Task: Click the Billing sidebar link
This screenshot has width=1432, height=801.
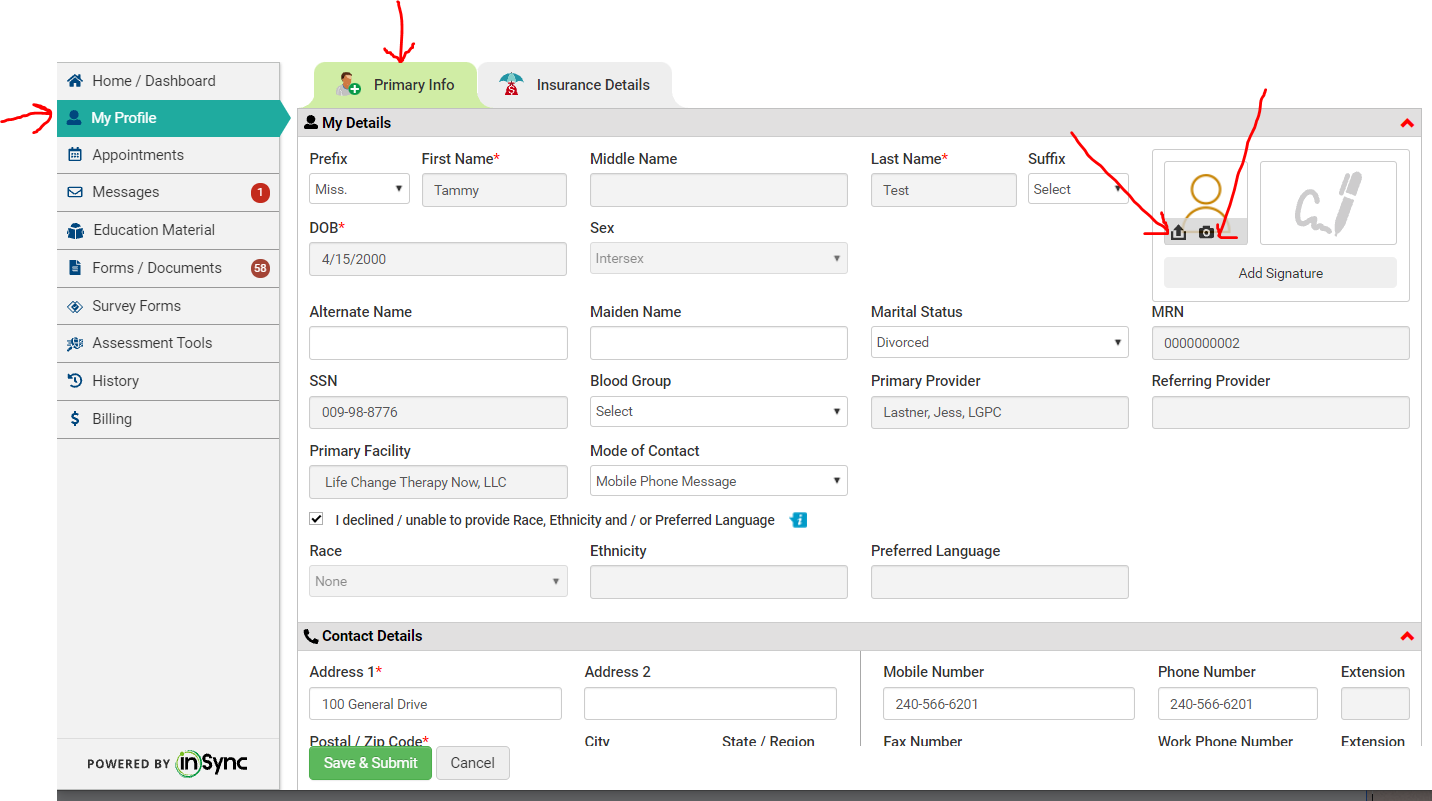Action: point(168,419)
